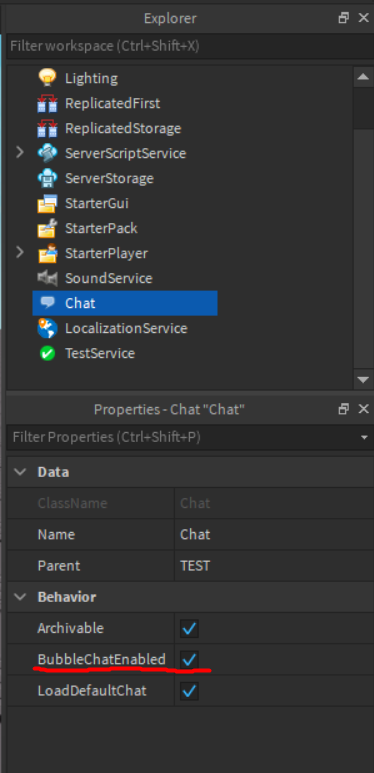
Task: Click the Filter workspace search field
Action: tap(190, 46)
